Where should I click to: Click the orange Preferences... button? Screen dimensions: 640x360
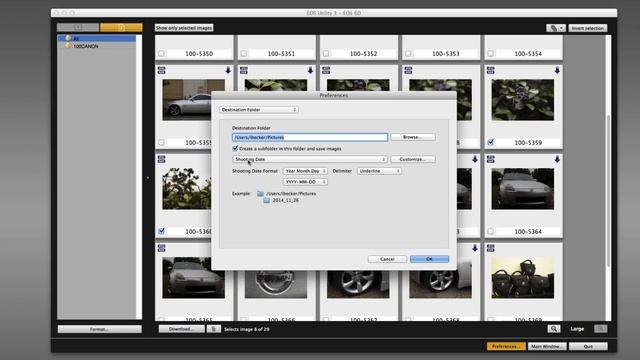[506, 346]
